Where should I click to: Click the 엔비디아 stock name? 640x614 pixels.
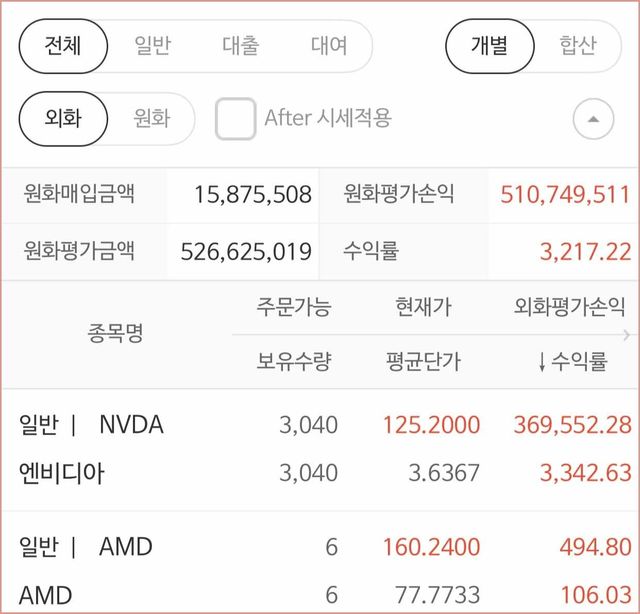point(62,472)
